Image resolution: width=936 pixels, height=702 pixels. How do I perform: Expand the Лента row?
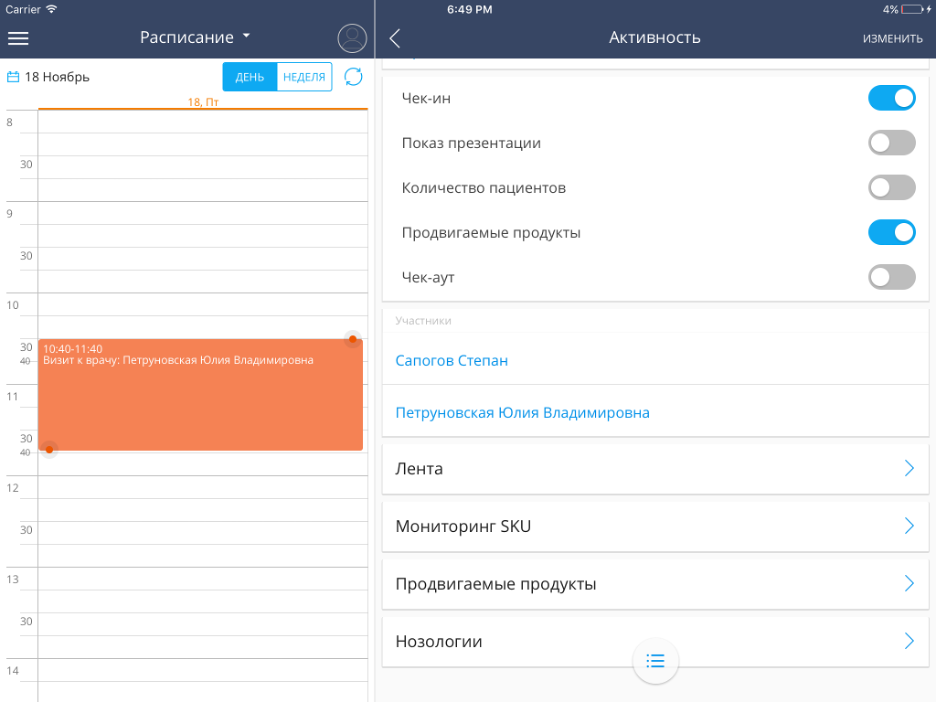(655, 468)
